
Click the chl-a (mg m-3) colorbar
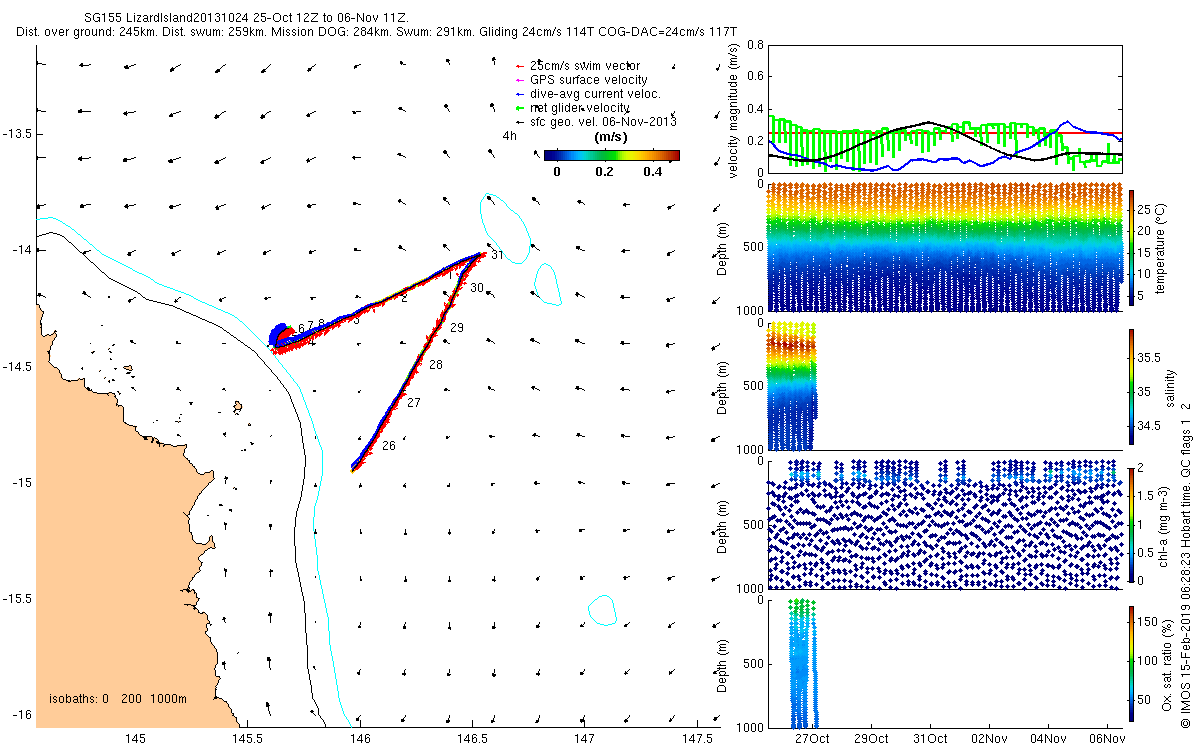pos(1130,523)
